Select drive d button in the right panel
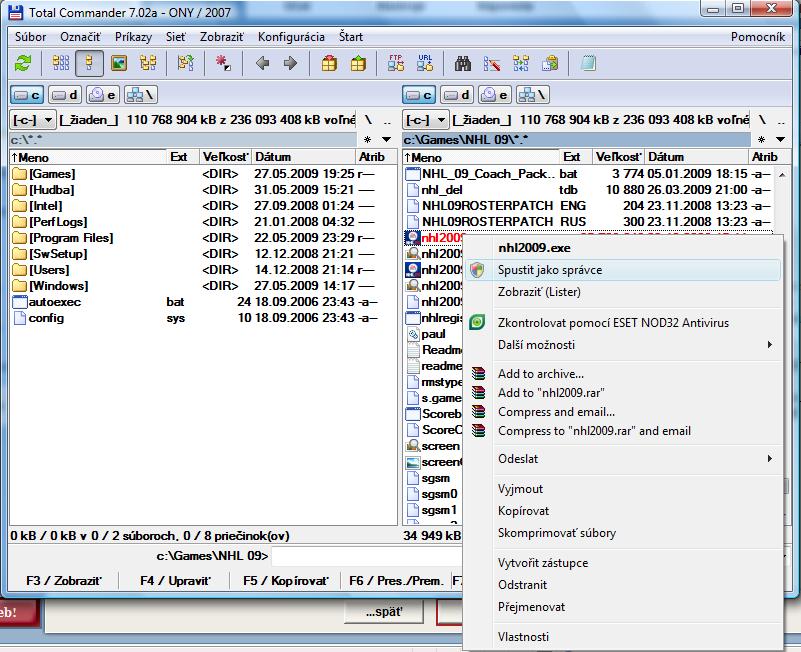 pos(457,95)
